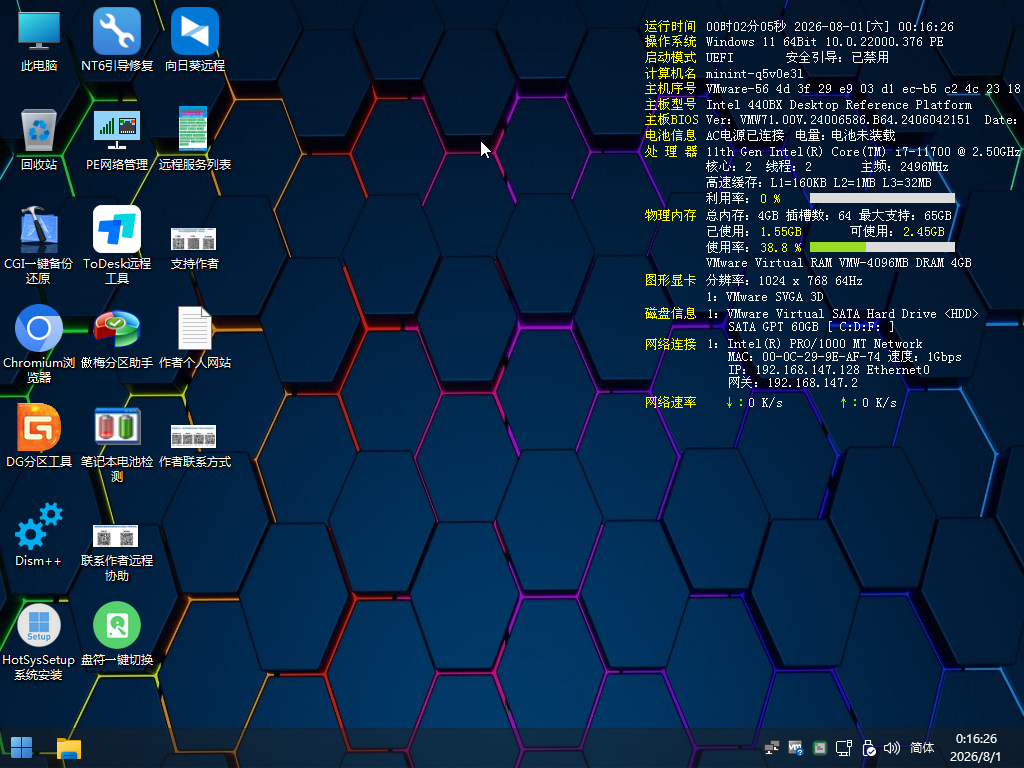This screenshot has width=1024, height=768.
Task: Open the 回收站 recycle bin
Action: click(39, 138)
